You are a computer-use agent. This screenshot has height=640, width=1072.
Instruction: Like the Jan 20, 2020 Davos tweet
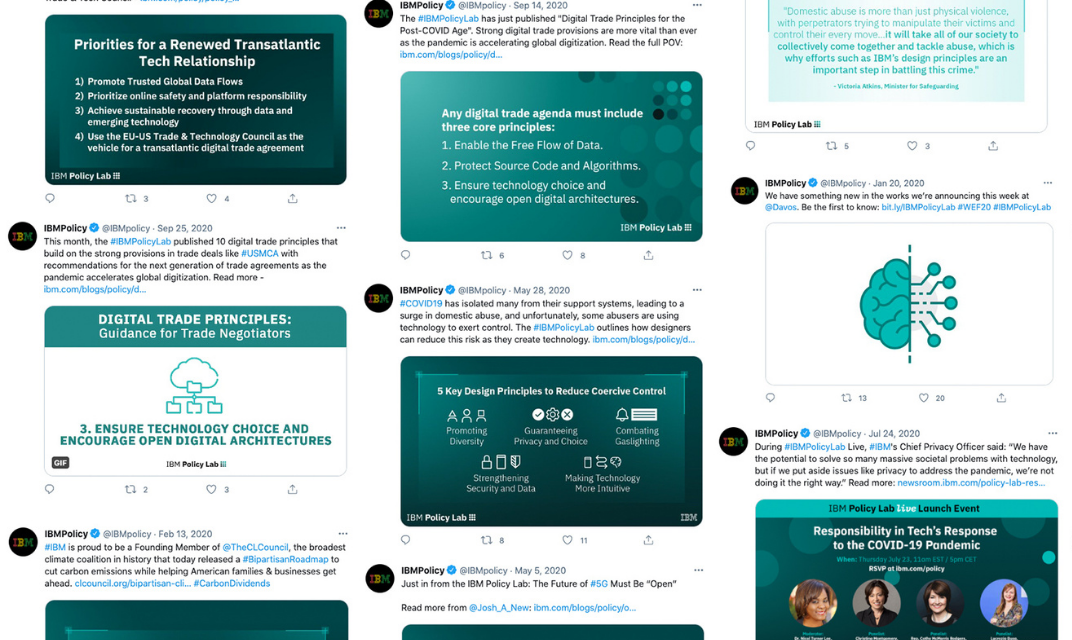924,398
